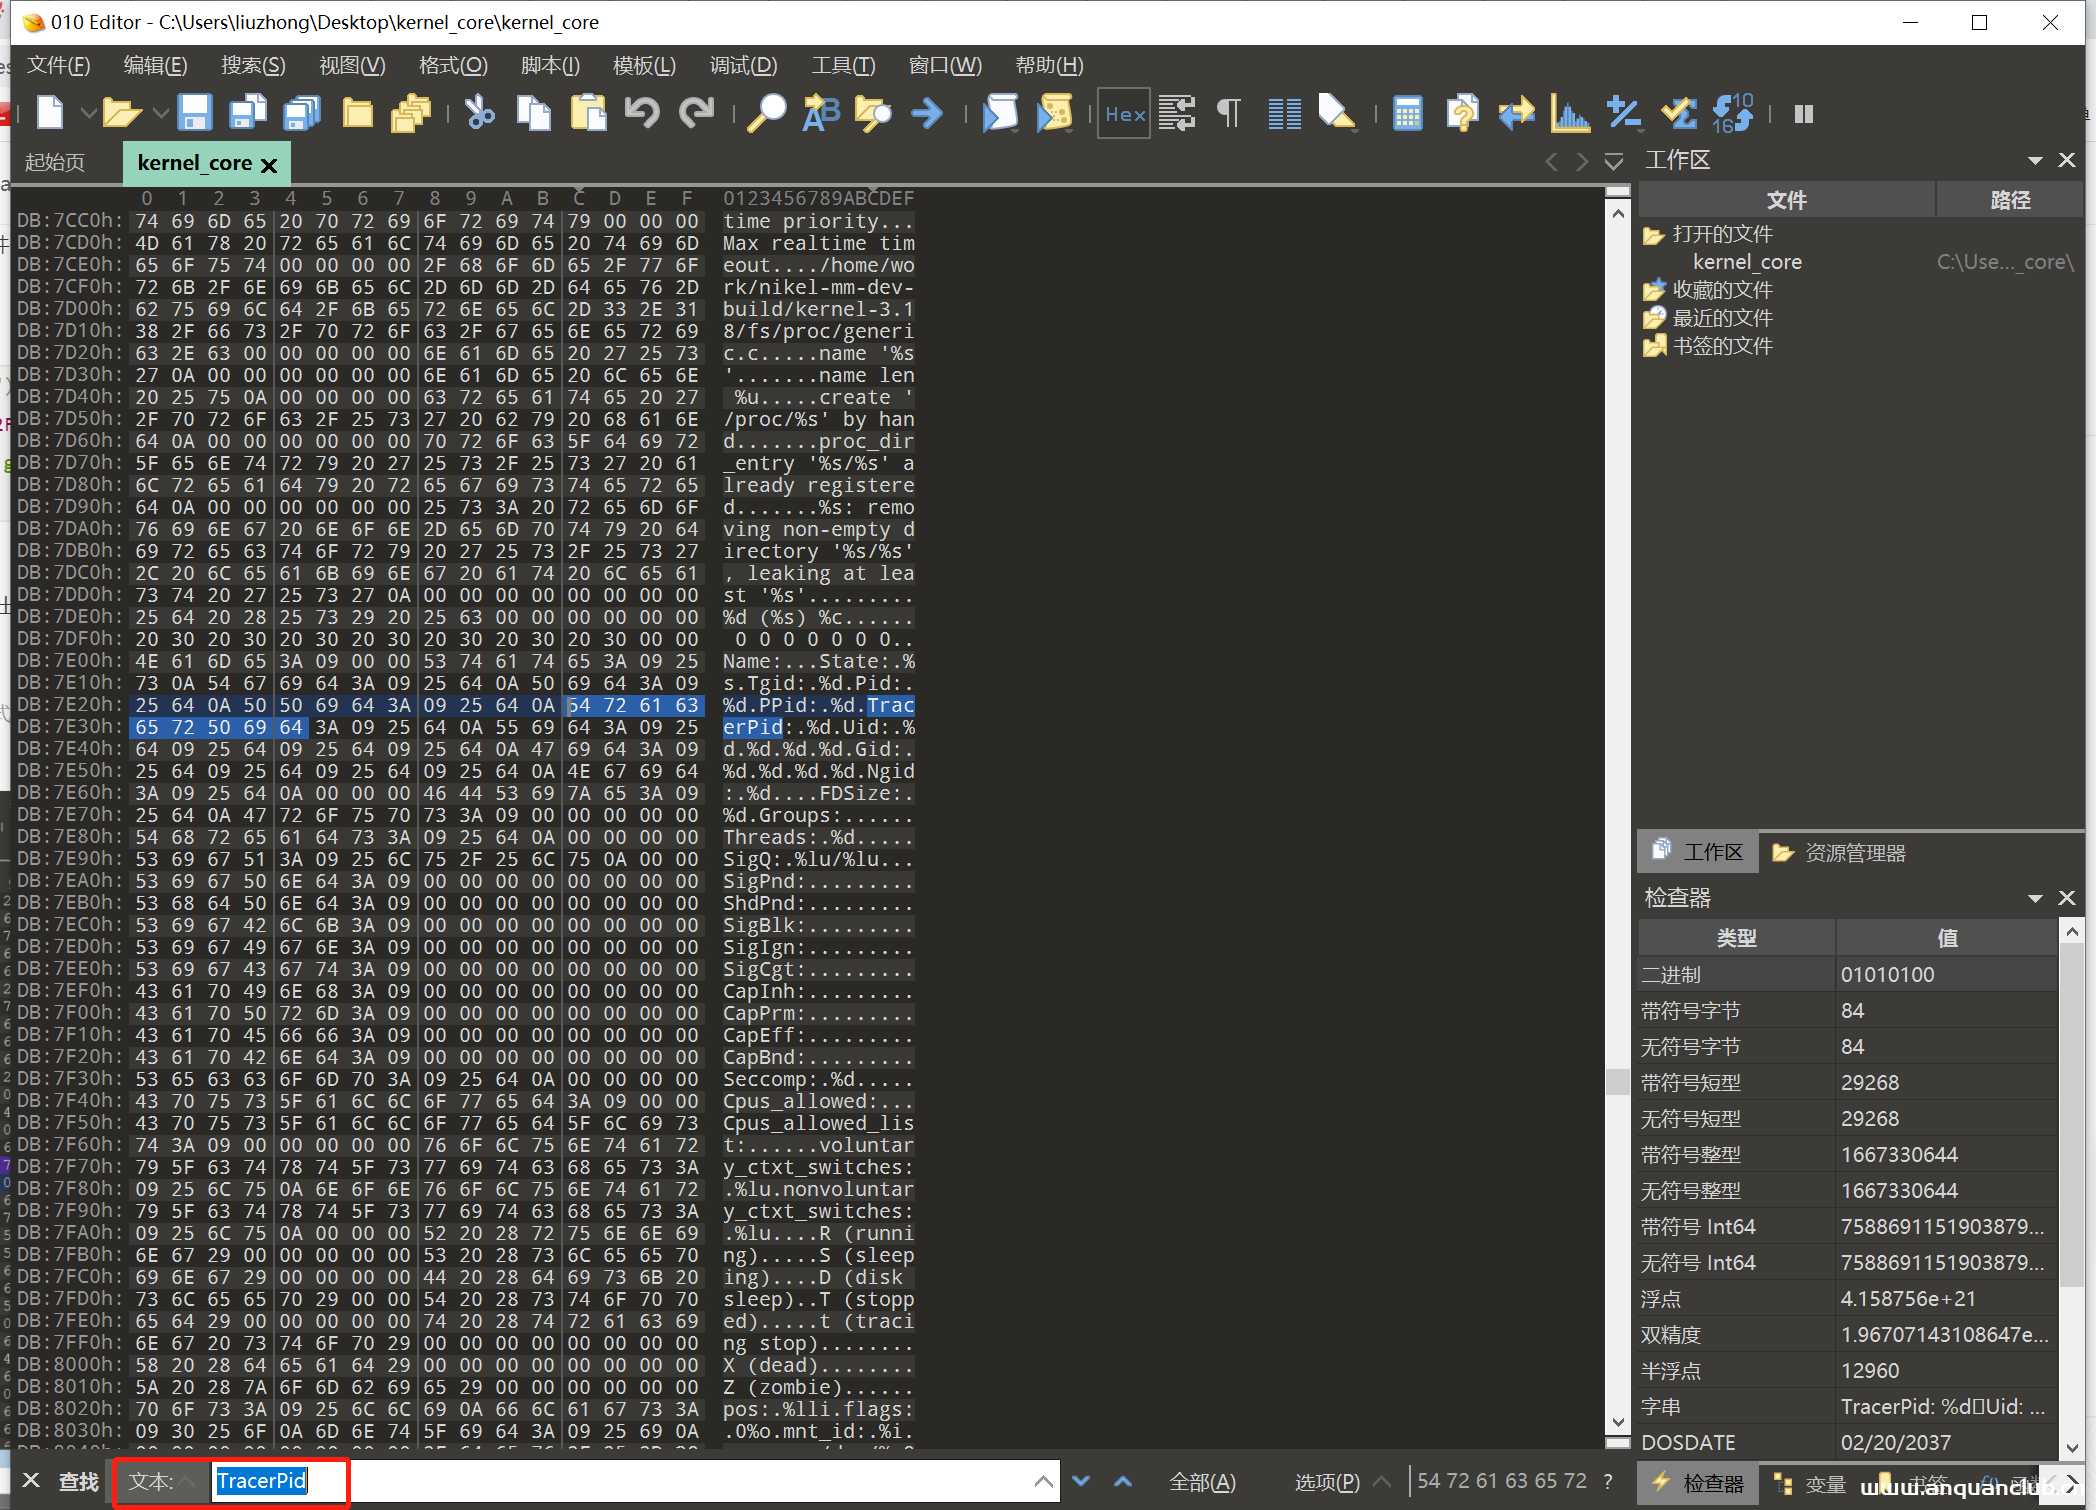Open the Find magnifier tool

point(767,113)
